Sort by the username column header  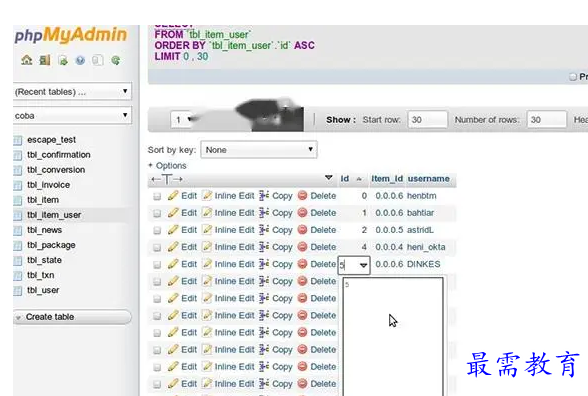pos(429,178)
